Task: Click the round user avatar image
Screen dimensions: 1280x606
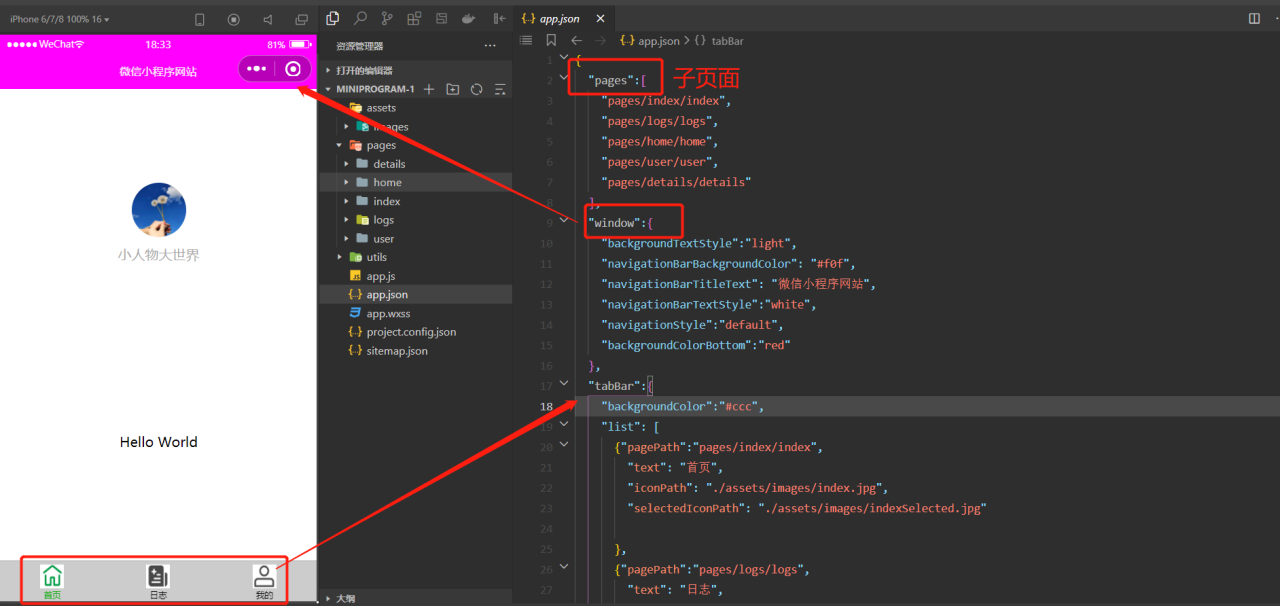Action: (x=158, y=211)
